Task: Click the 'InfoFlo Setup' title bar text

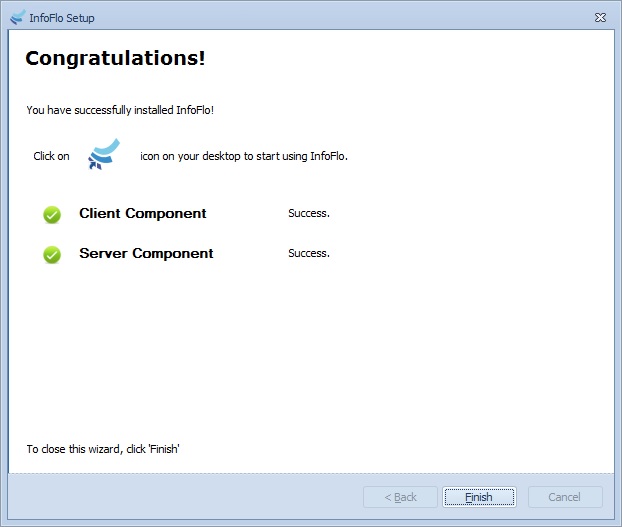Action: (62, 18)
